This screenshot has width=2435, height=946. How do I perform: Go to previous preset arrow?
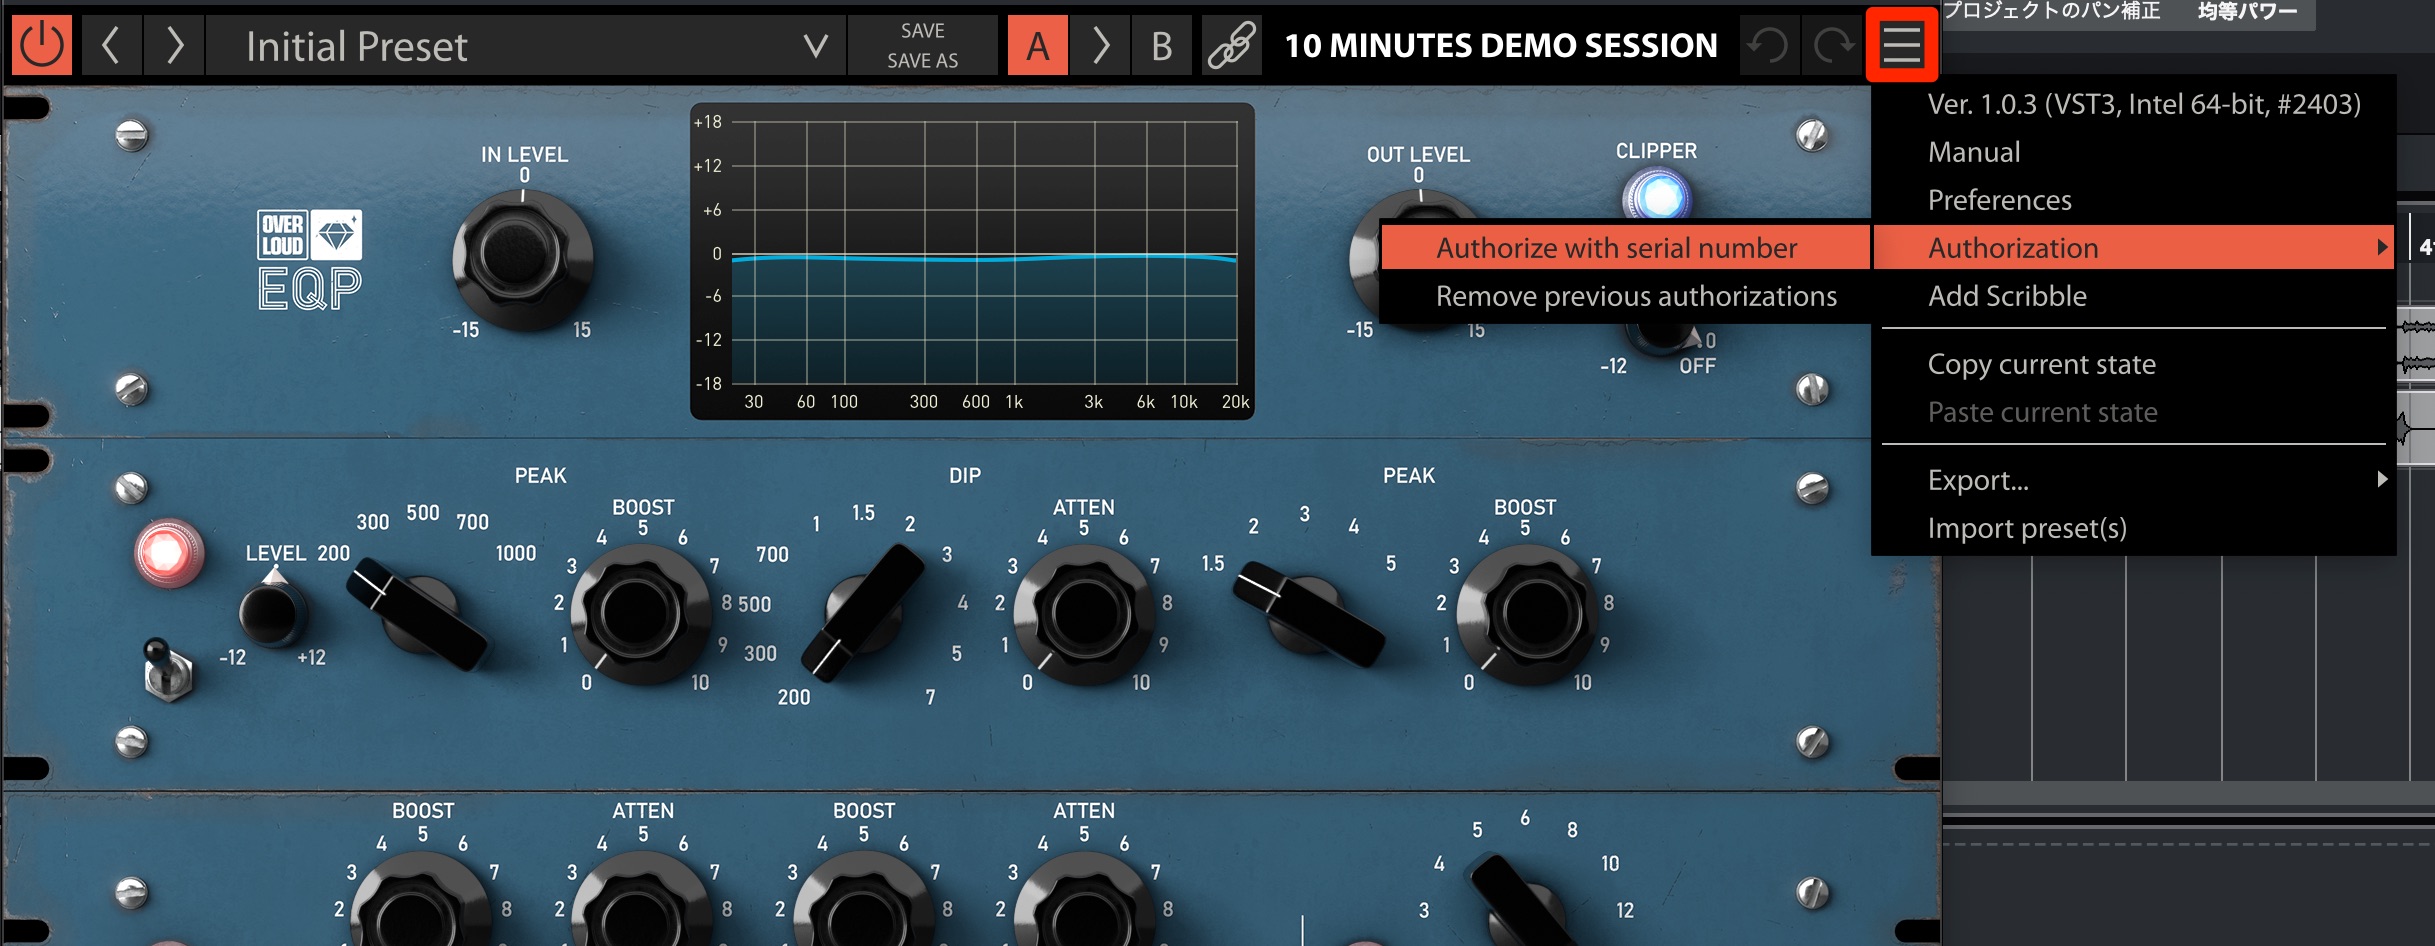(111, 45)
